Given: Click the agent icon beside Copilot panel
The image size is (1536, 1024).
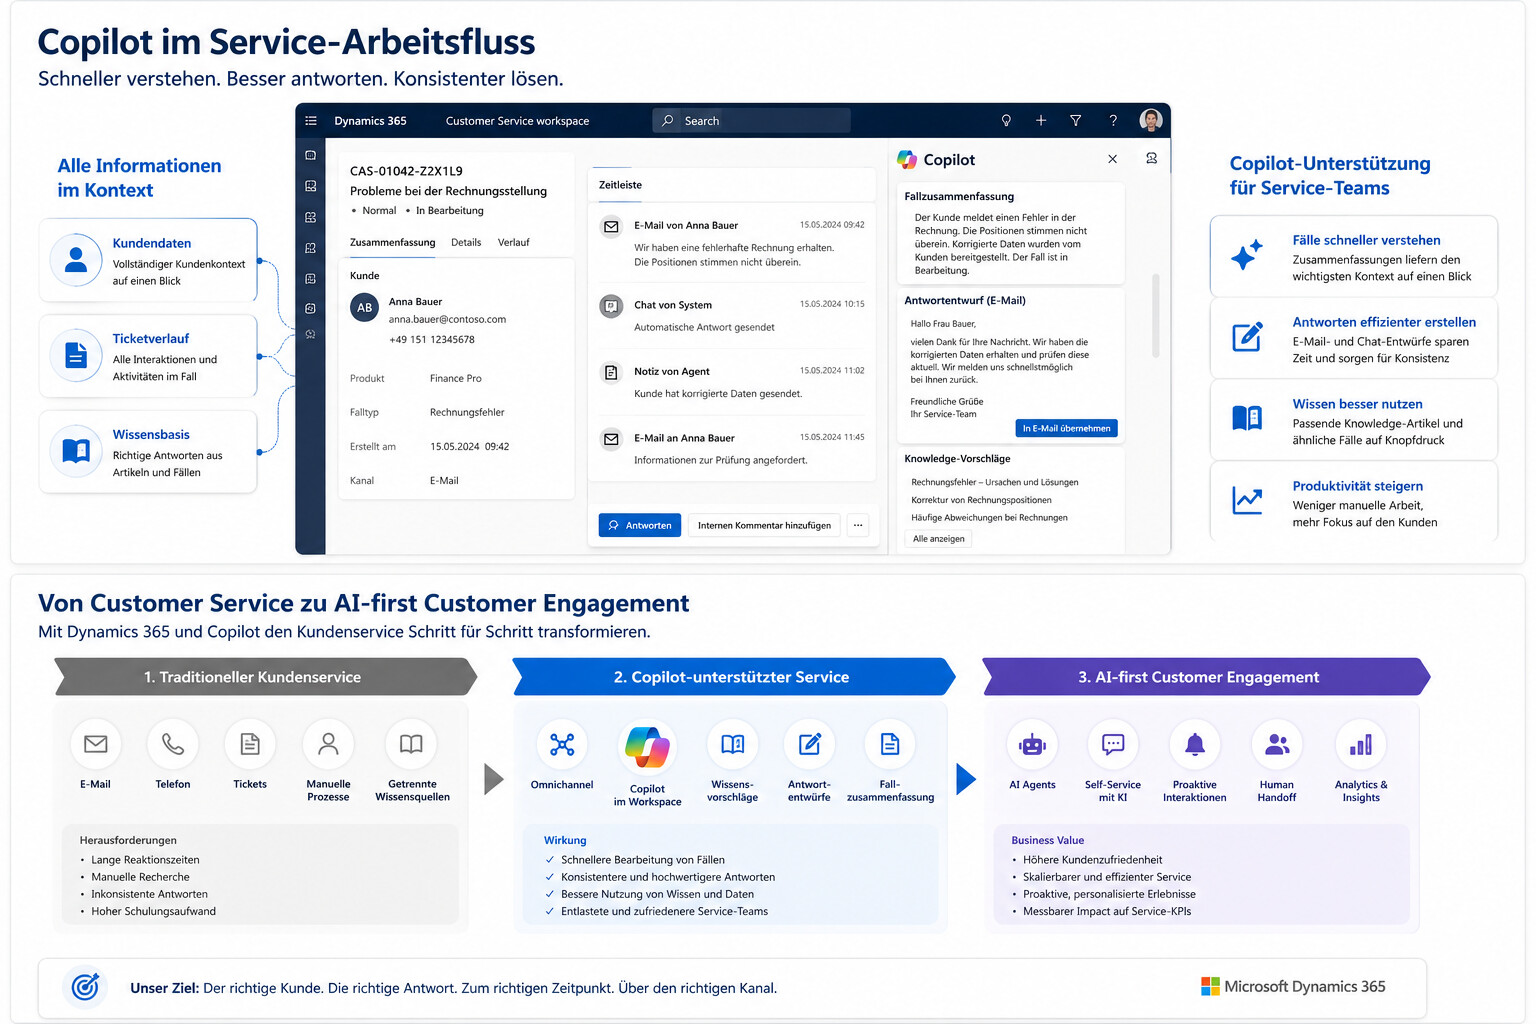Looking at the screenshot, I should coord(1152,158).
